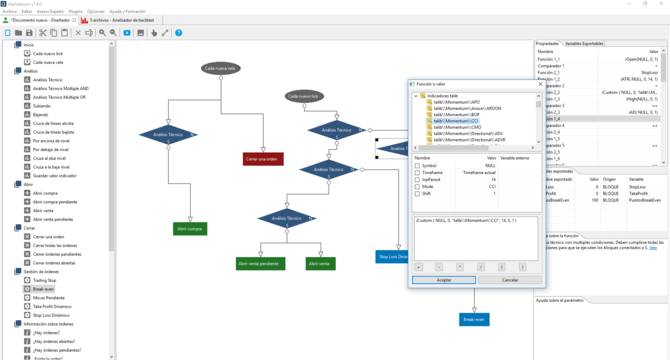Zoom in using the magnifier plus icon
Viewport: 670px width, 360px height.
[x=103, y=33]
